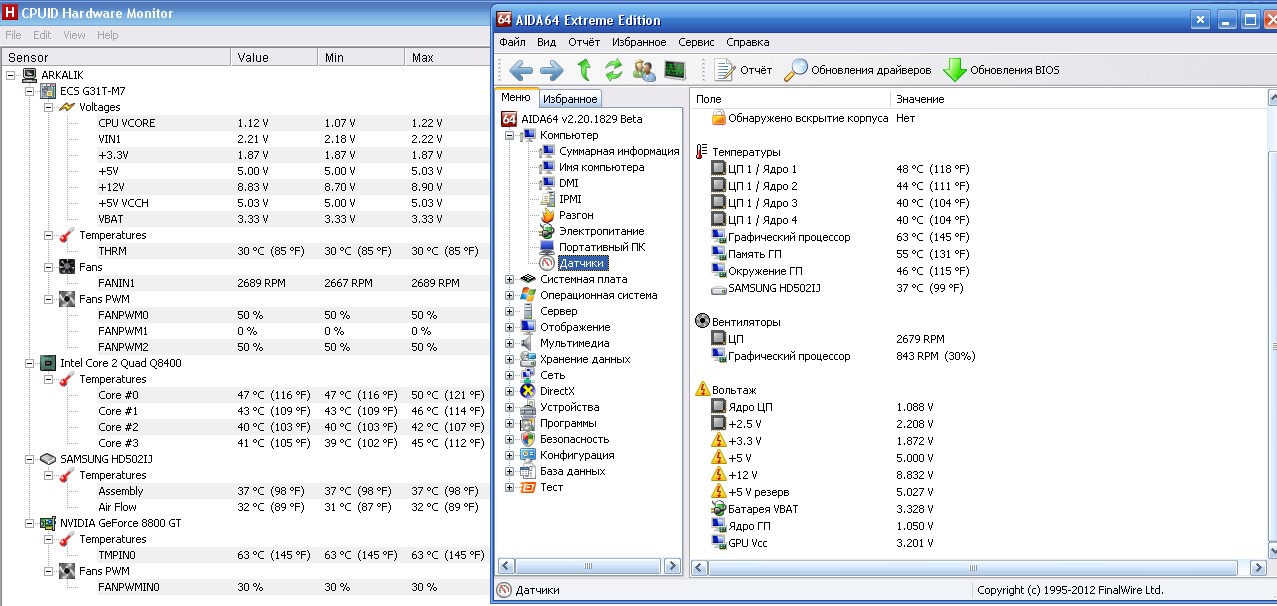The height and width of the screenshot is (606, 1277).
Task: Click the Forward arrow in AIDA64 toolbar
Action: 551,70
